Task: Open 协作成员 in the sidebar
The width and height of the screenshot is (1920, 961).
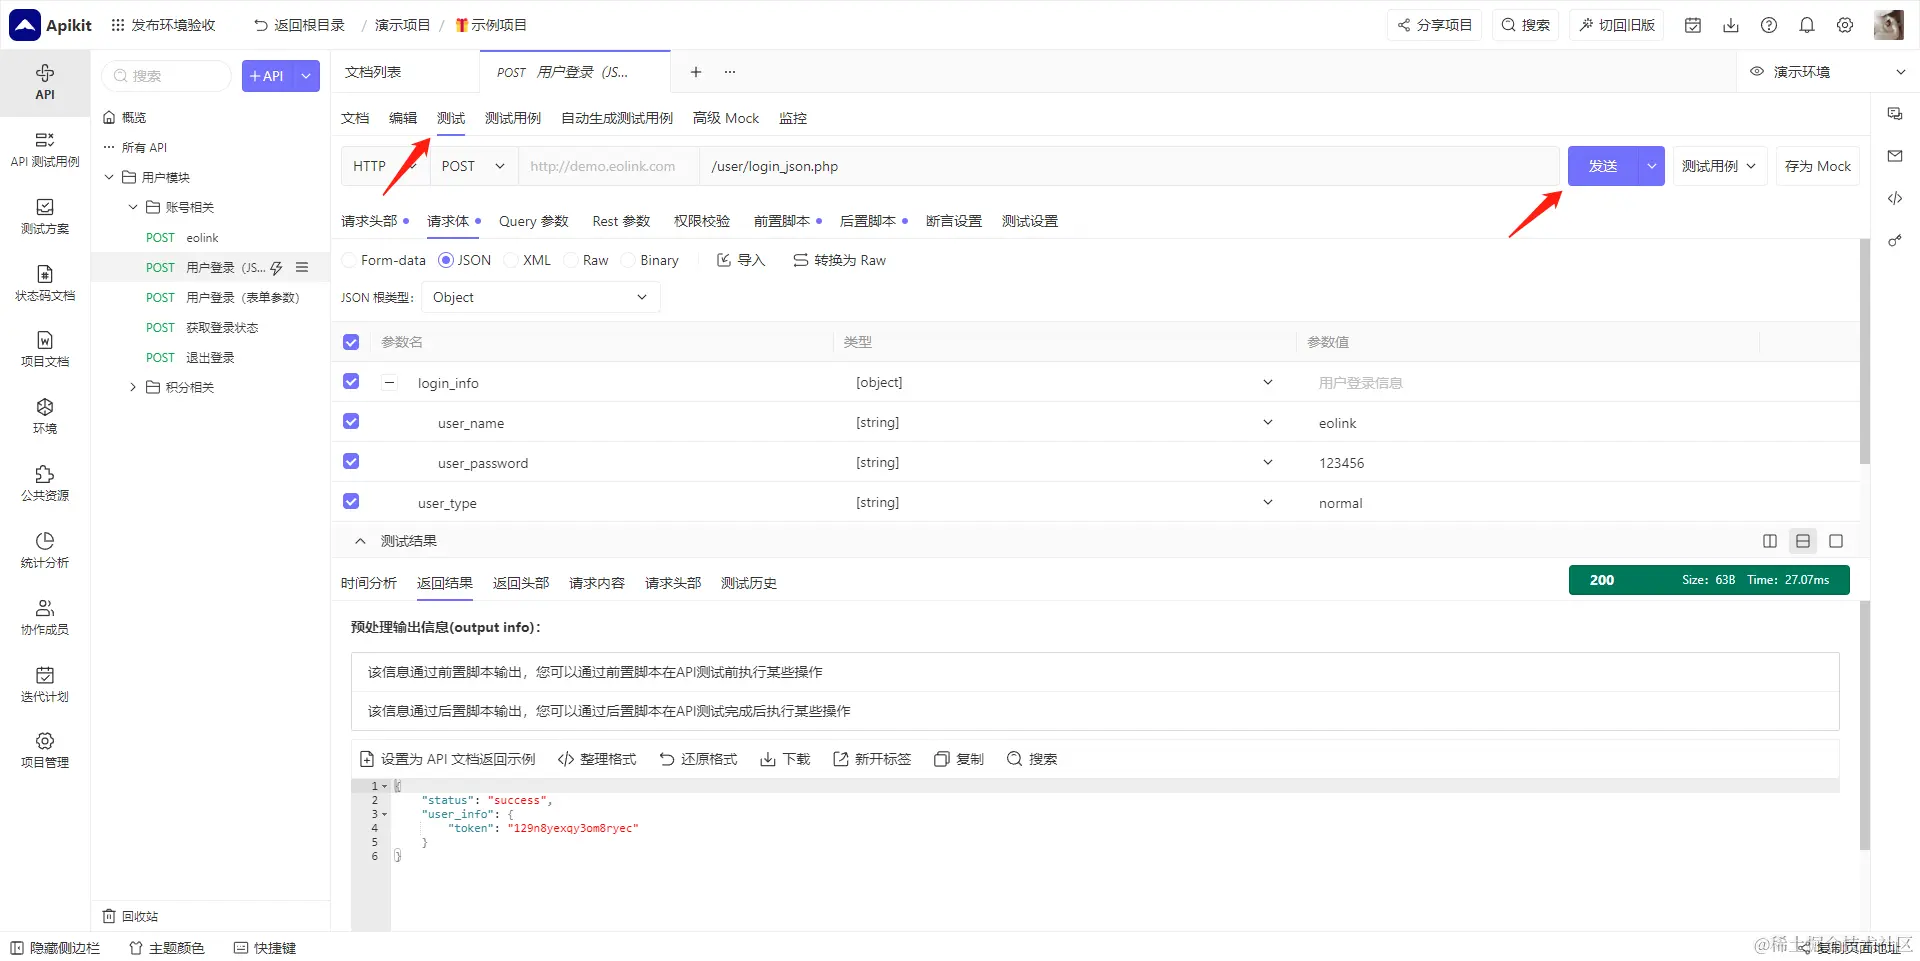Action: coord(45,618)
